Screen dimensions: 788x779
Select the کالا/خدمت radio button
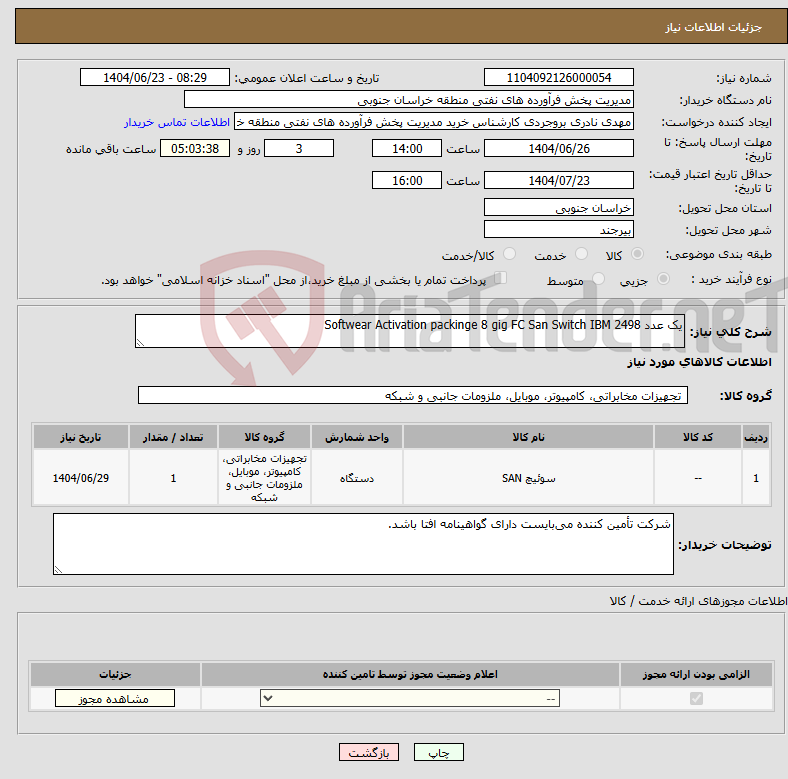509,254
